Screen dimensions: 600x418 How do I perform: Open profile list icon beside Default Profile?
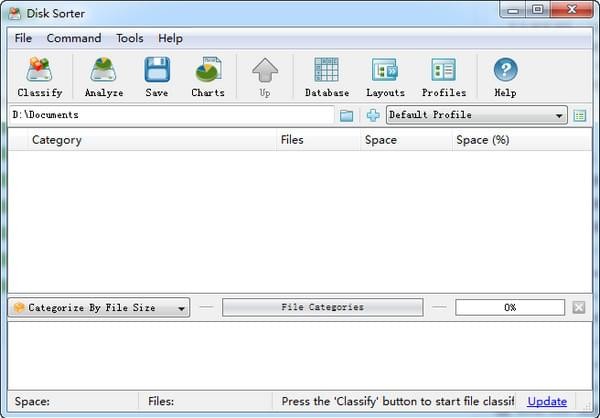(x=580, y=116)
